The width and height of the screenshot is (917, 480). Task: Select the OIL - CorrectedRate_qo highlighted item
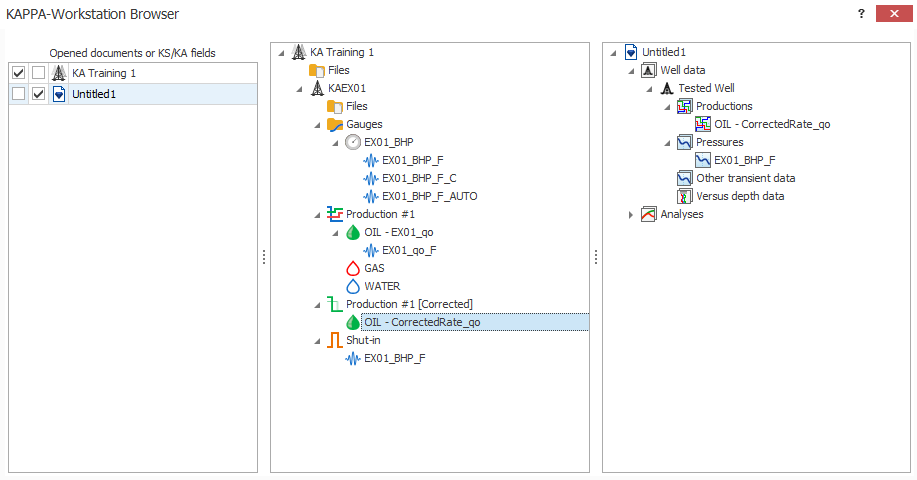click(422, 322)
